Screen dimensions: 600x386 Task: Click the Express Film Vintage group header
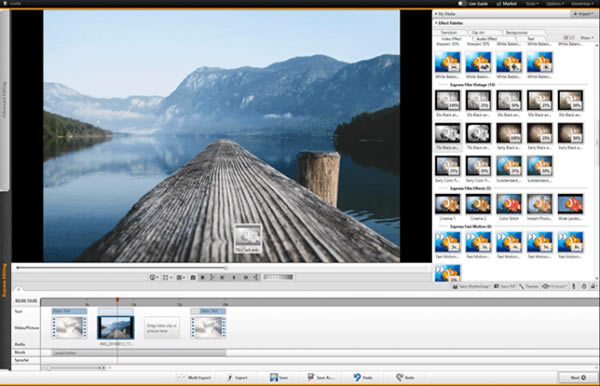tap(473, 85)
